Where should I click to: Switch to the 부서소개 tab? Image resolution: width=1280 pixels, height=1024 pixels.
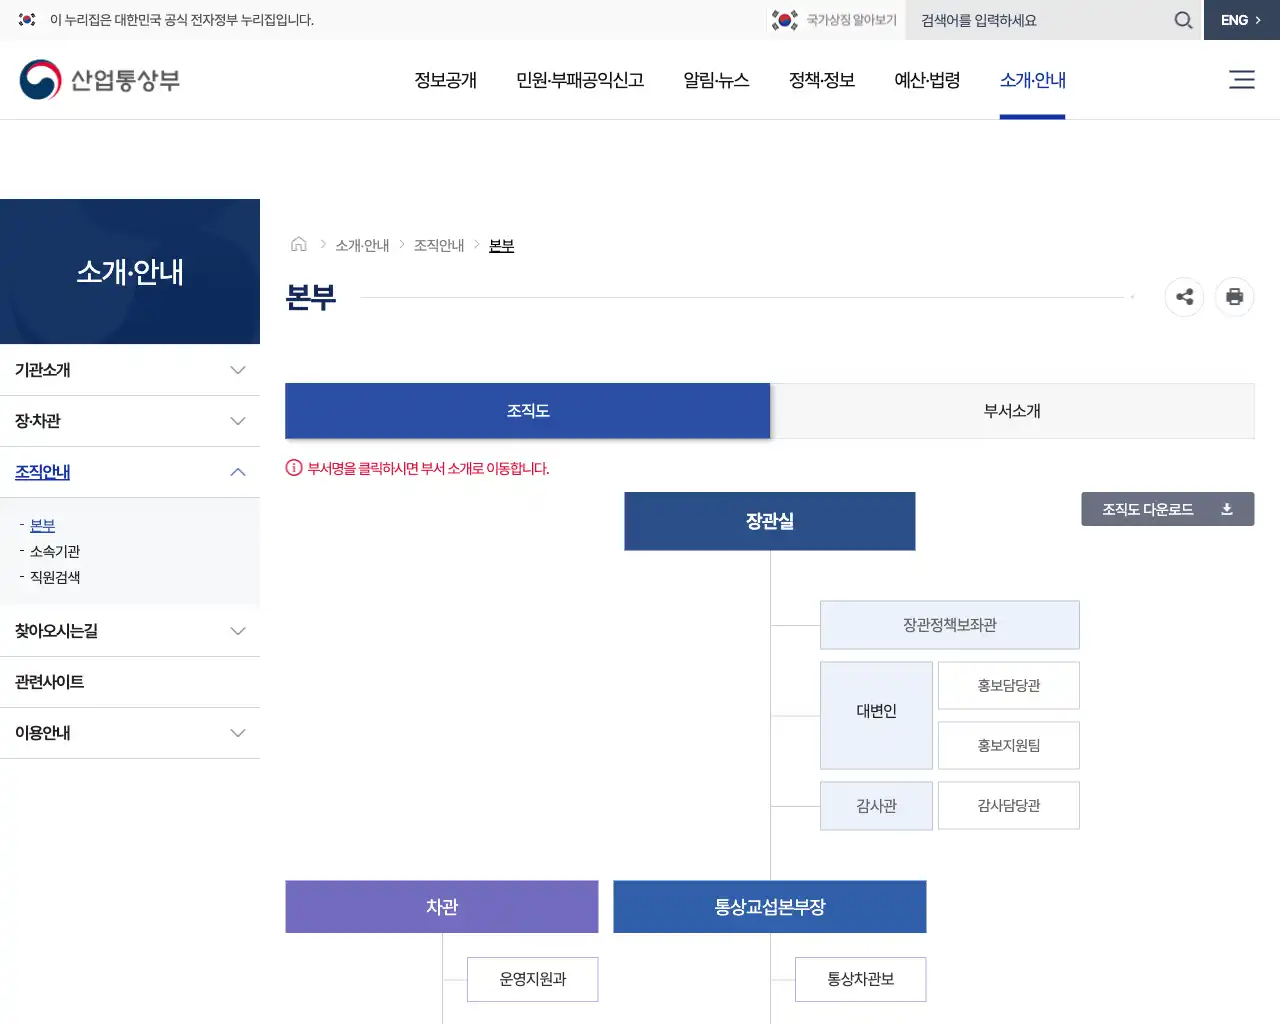[1012, 410]
